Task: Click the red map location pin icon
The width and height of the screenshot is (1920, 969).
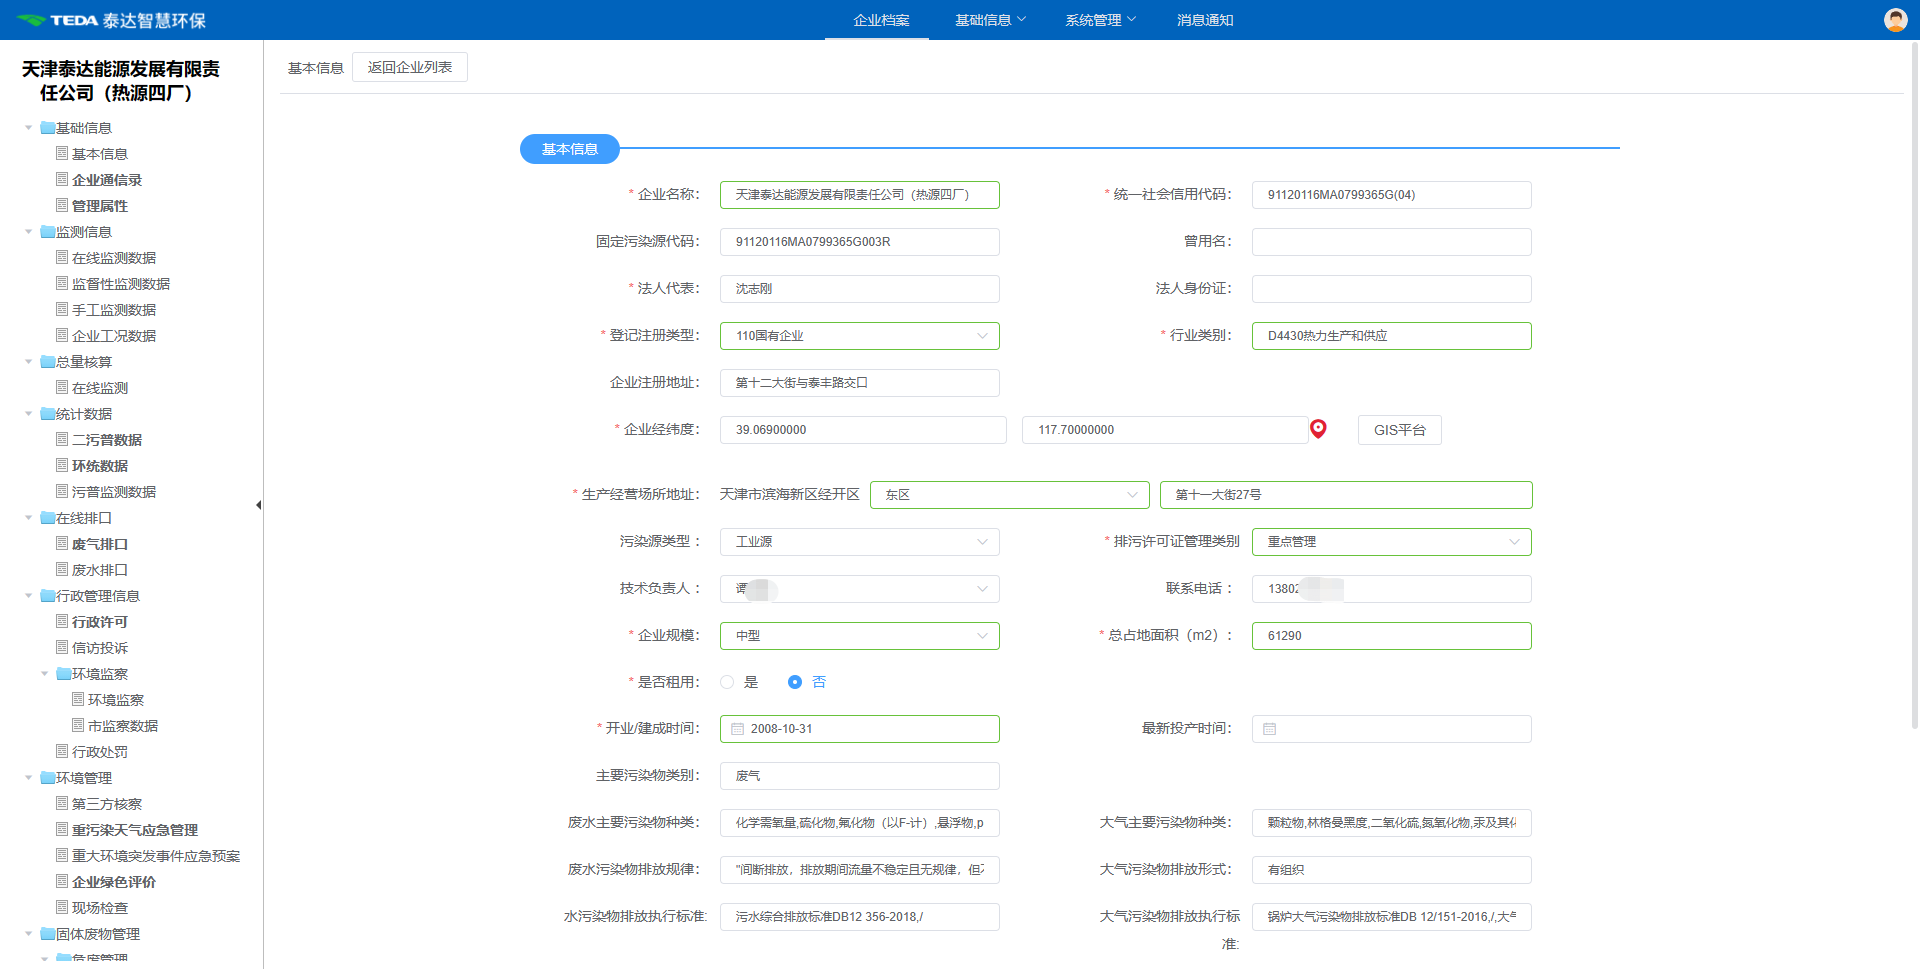Action: 1318,429
